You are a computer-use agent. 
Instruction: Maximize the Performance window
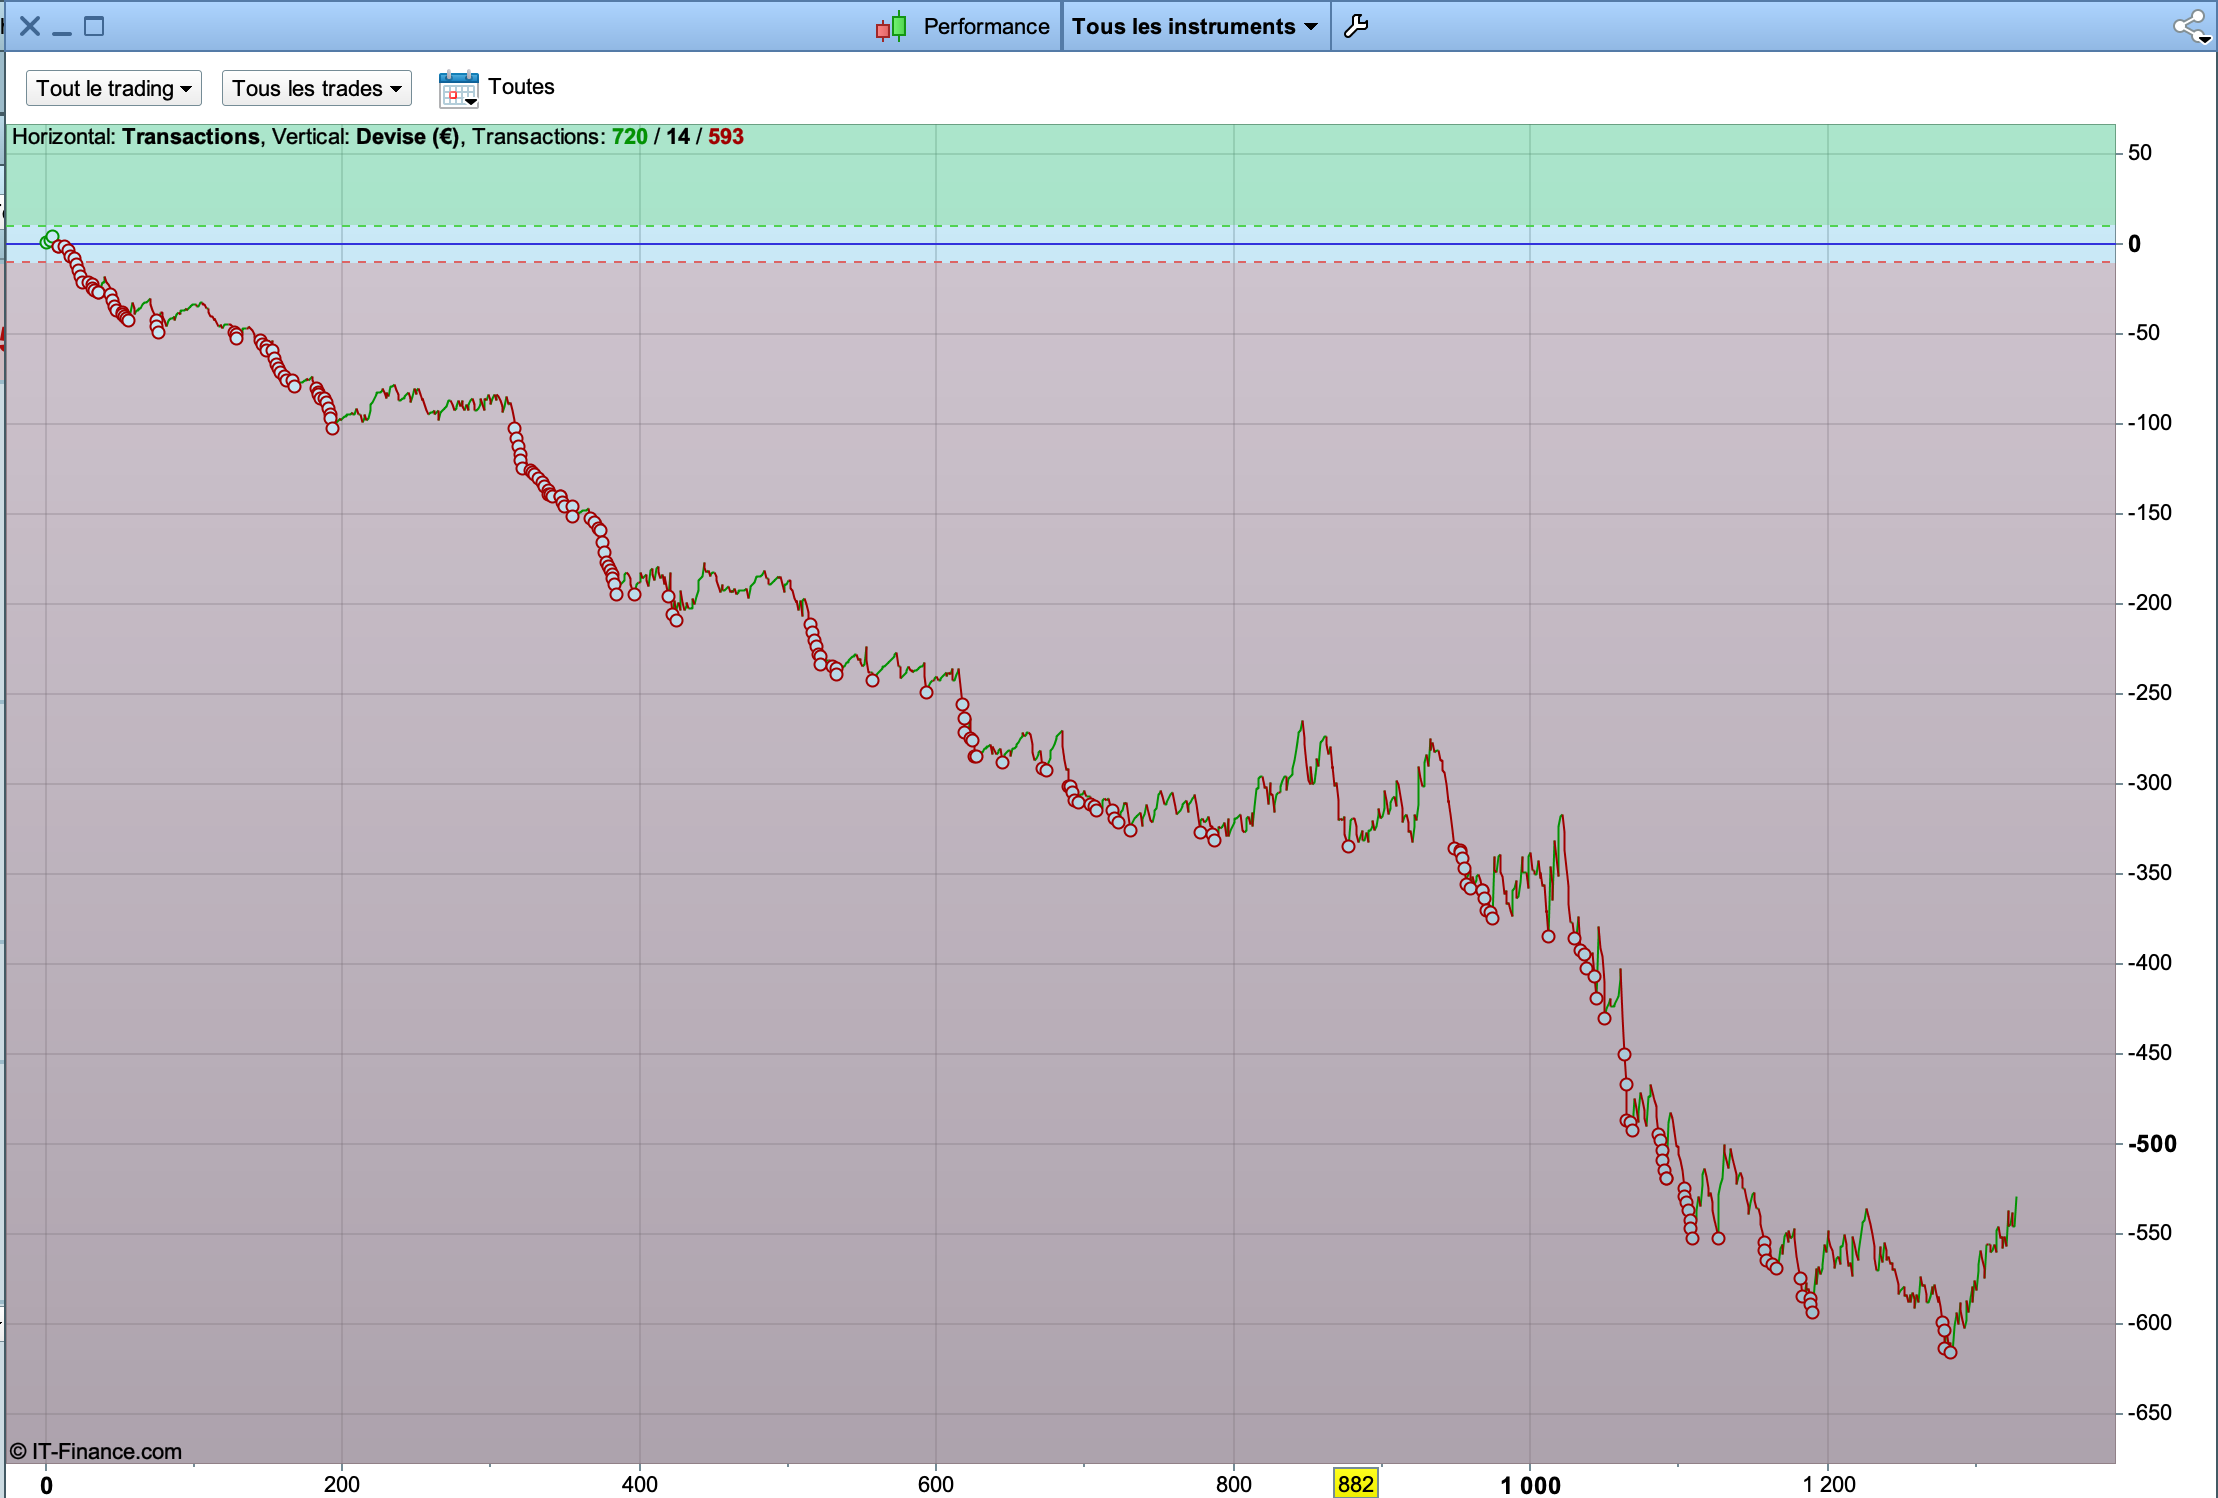(x=94, y=26)
